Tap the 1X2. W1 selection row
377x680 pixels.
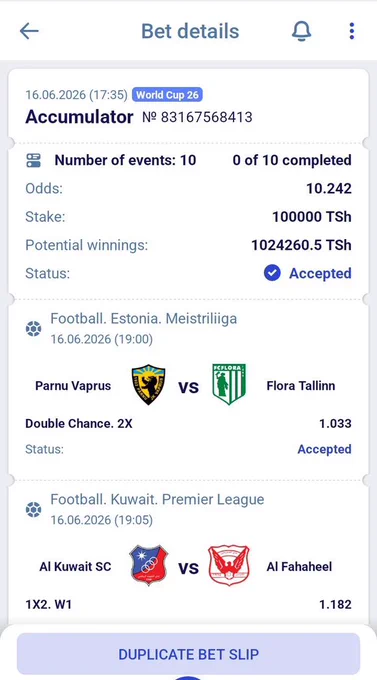[x=188, y=604]
